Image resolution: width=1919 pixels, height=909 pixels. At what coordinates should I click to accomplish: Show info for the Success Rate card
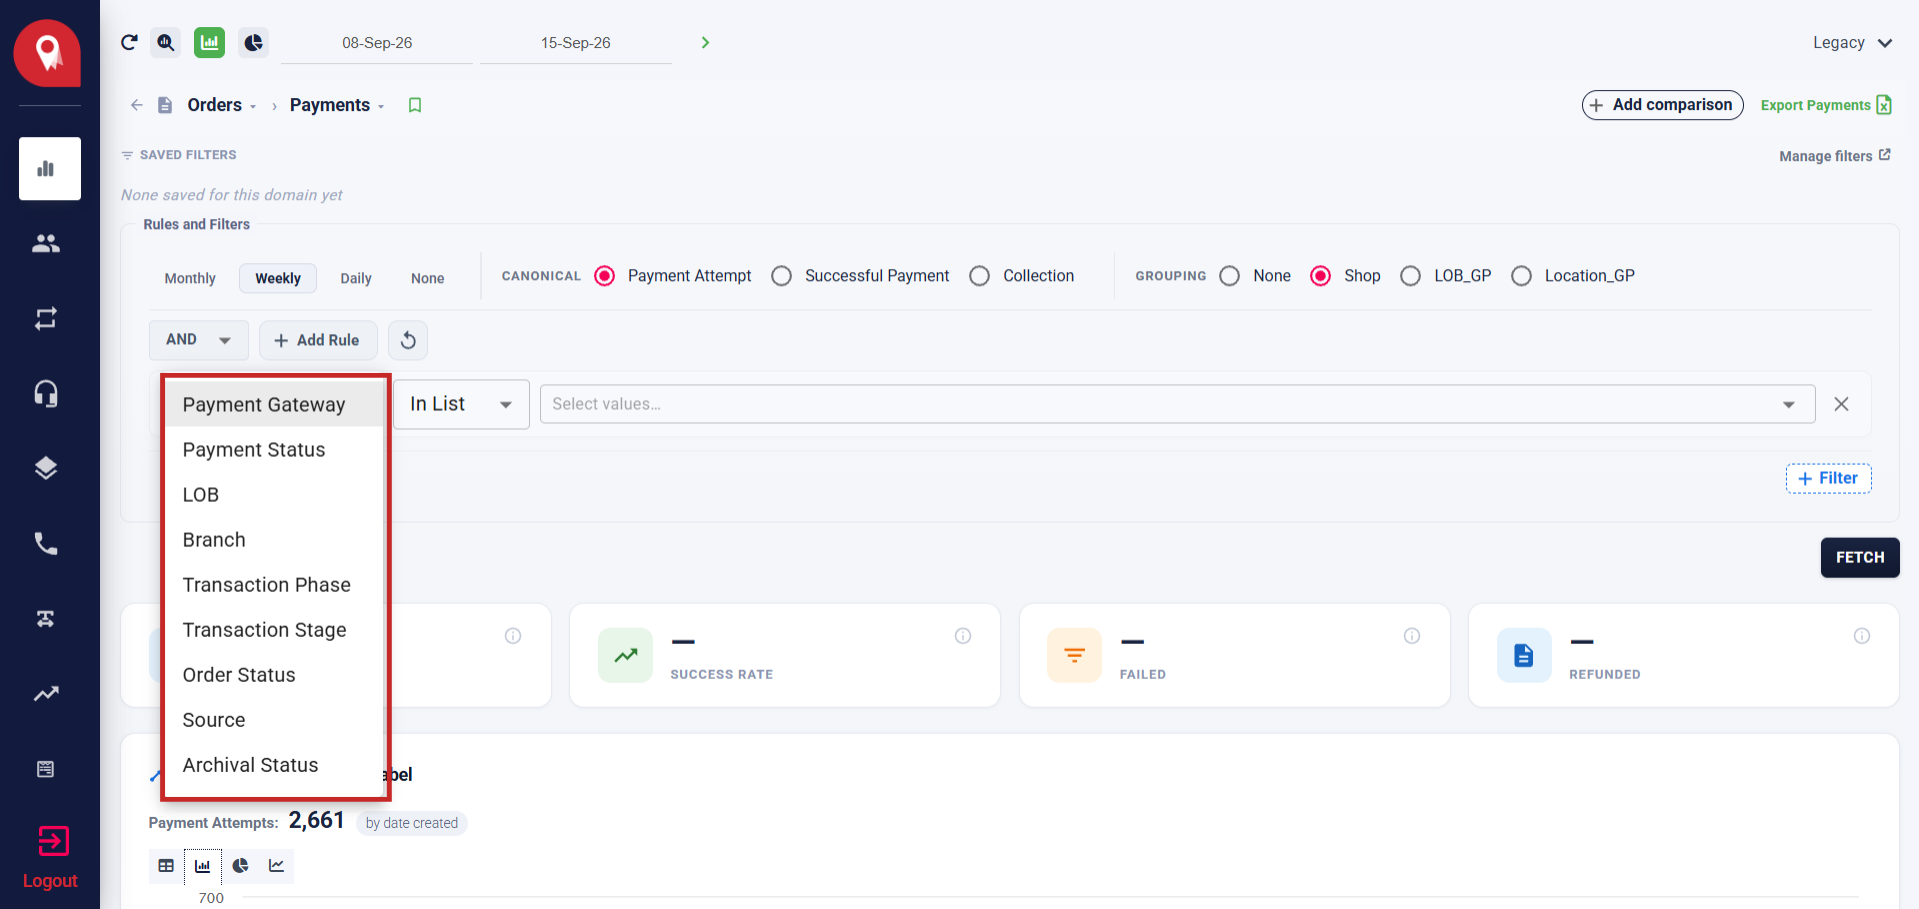tap(963, 636)
